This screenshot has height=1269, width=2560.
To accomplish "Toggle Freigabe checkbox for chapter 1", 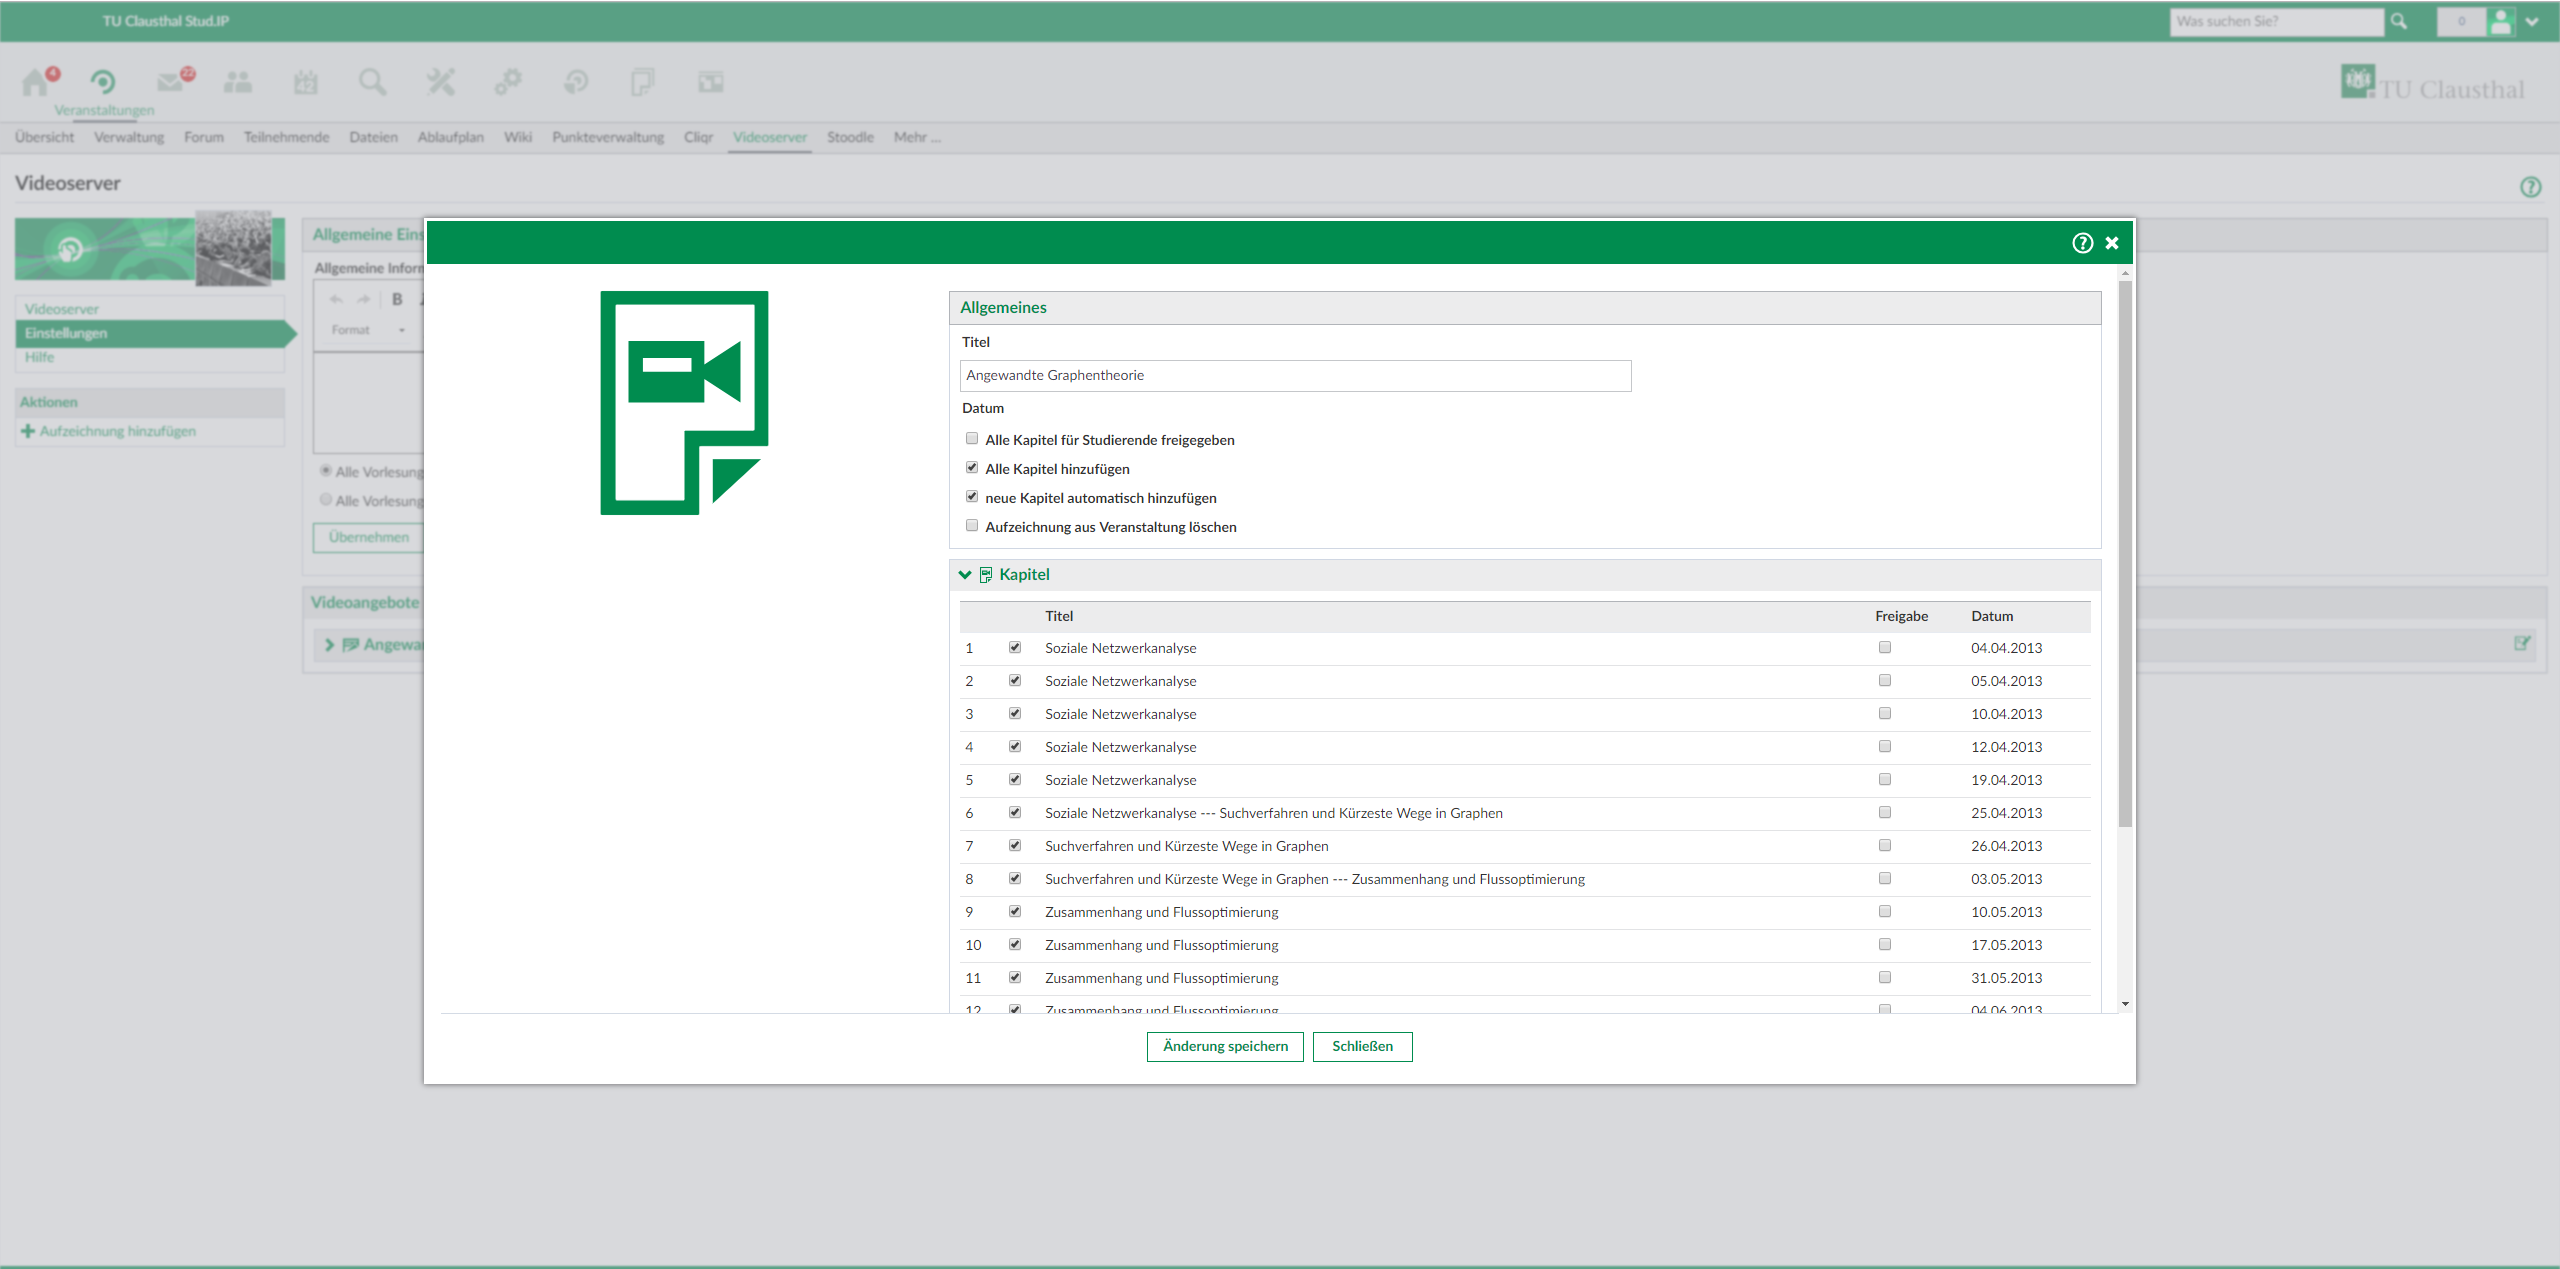I will 1885,648.
